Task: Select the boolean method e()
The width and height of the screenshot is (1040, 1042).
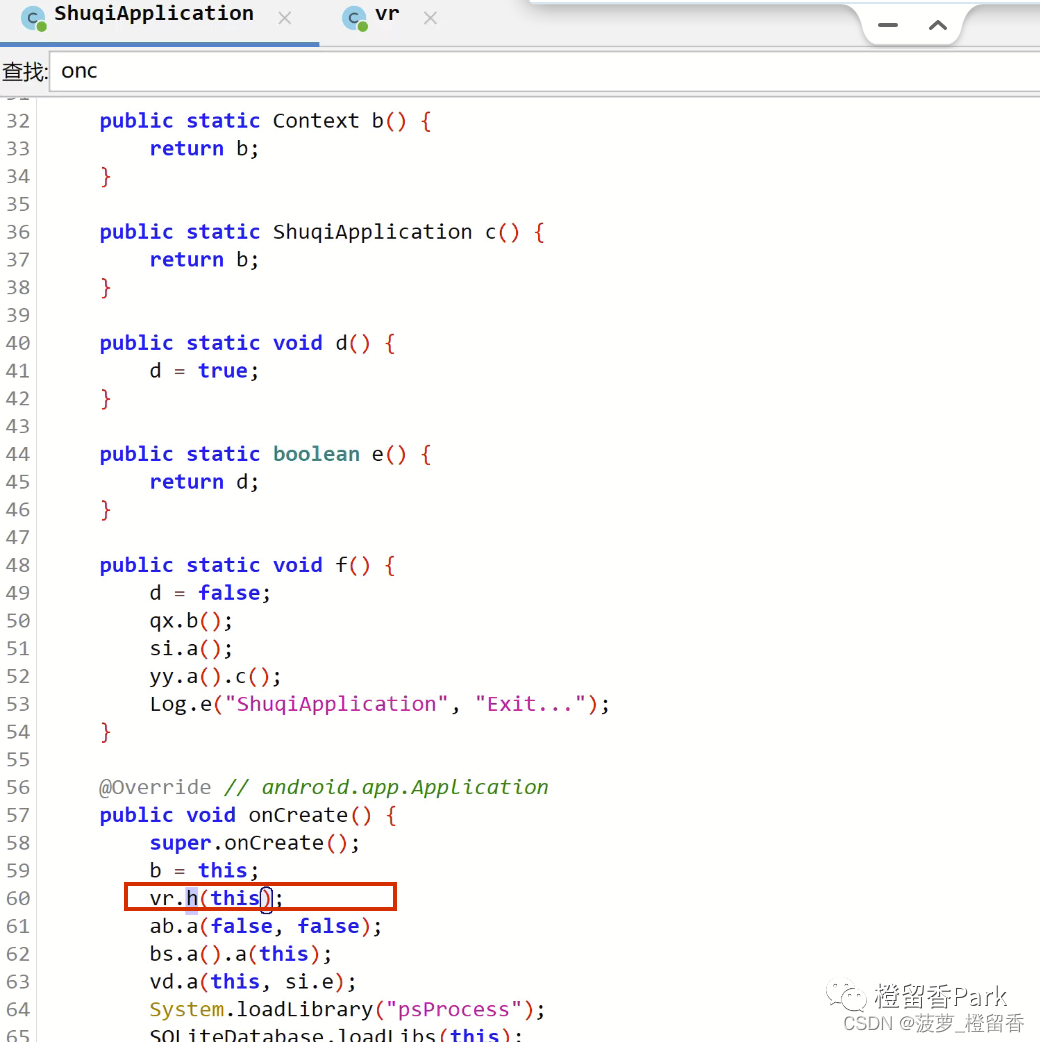Action: (x=390, y=453)
